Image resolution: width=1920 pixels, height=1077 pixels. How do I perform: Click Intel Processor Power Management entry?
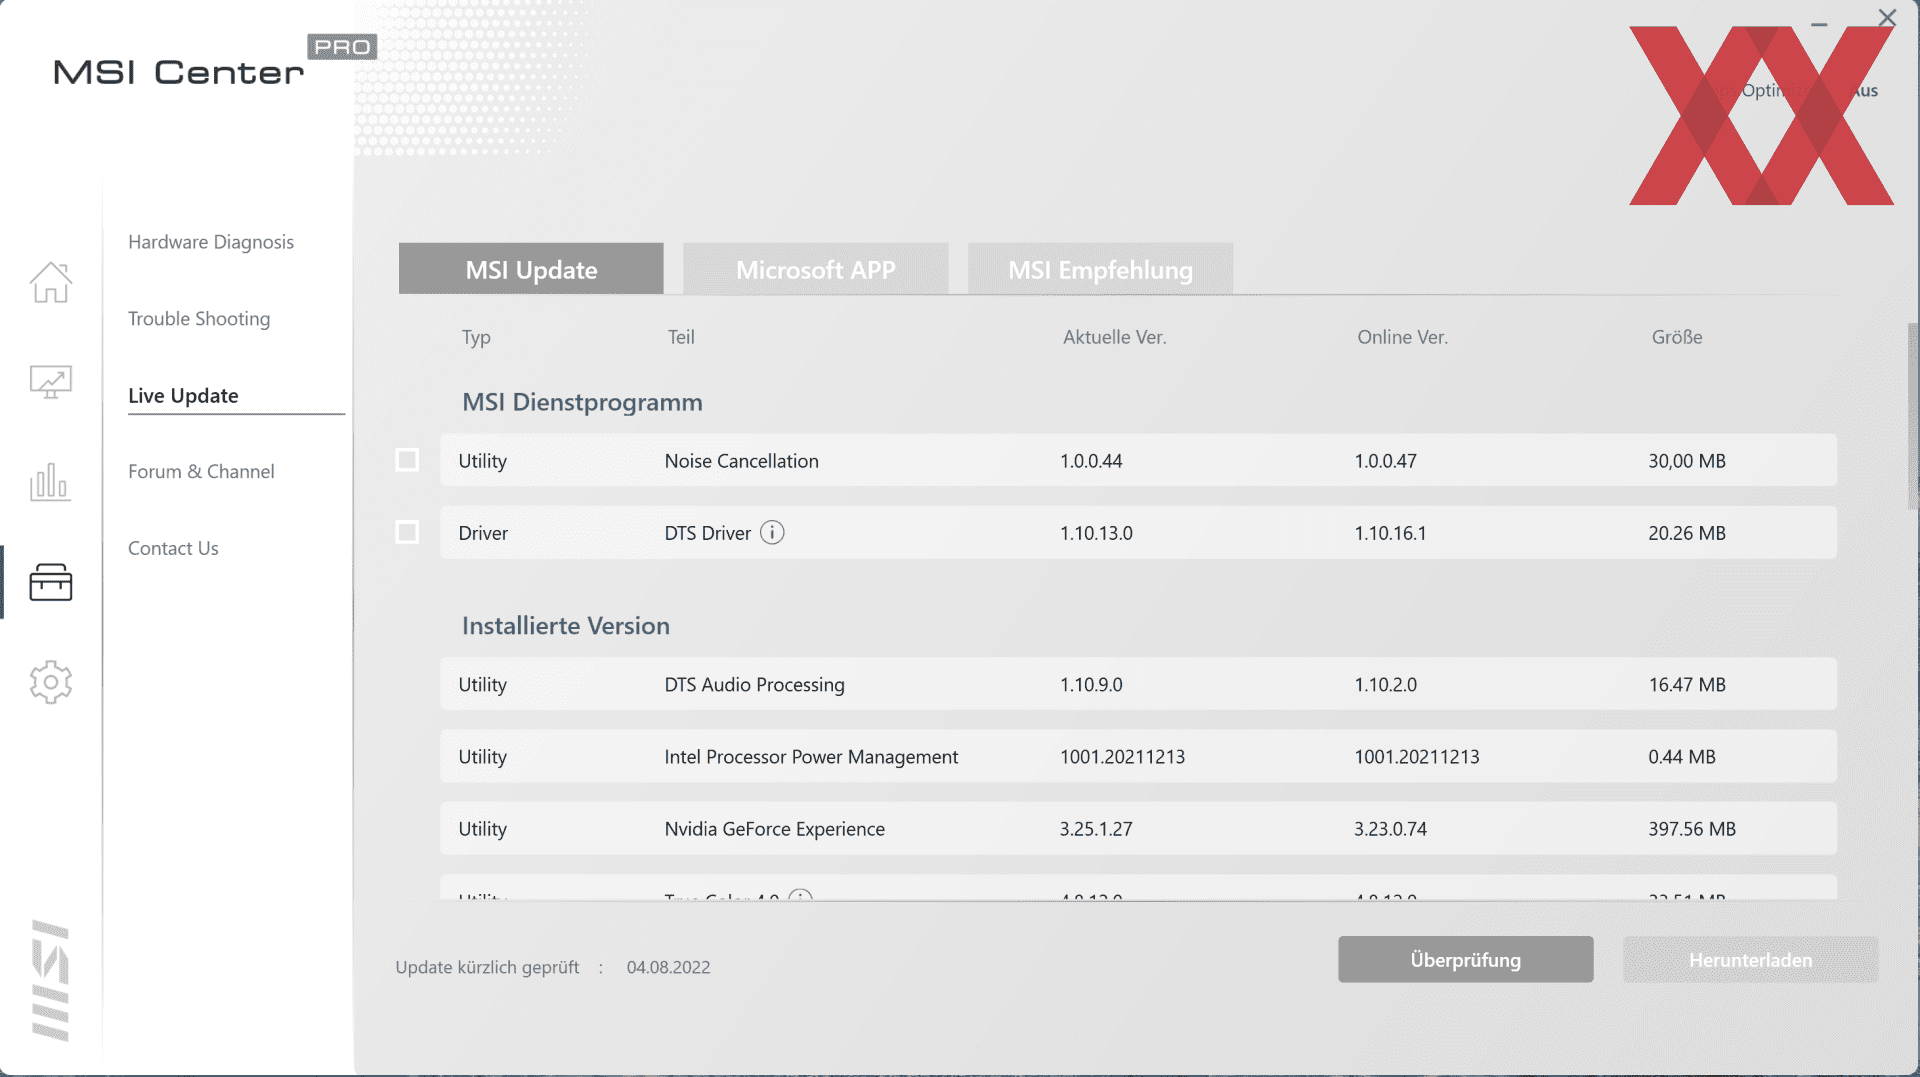811,757
